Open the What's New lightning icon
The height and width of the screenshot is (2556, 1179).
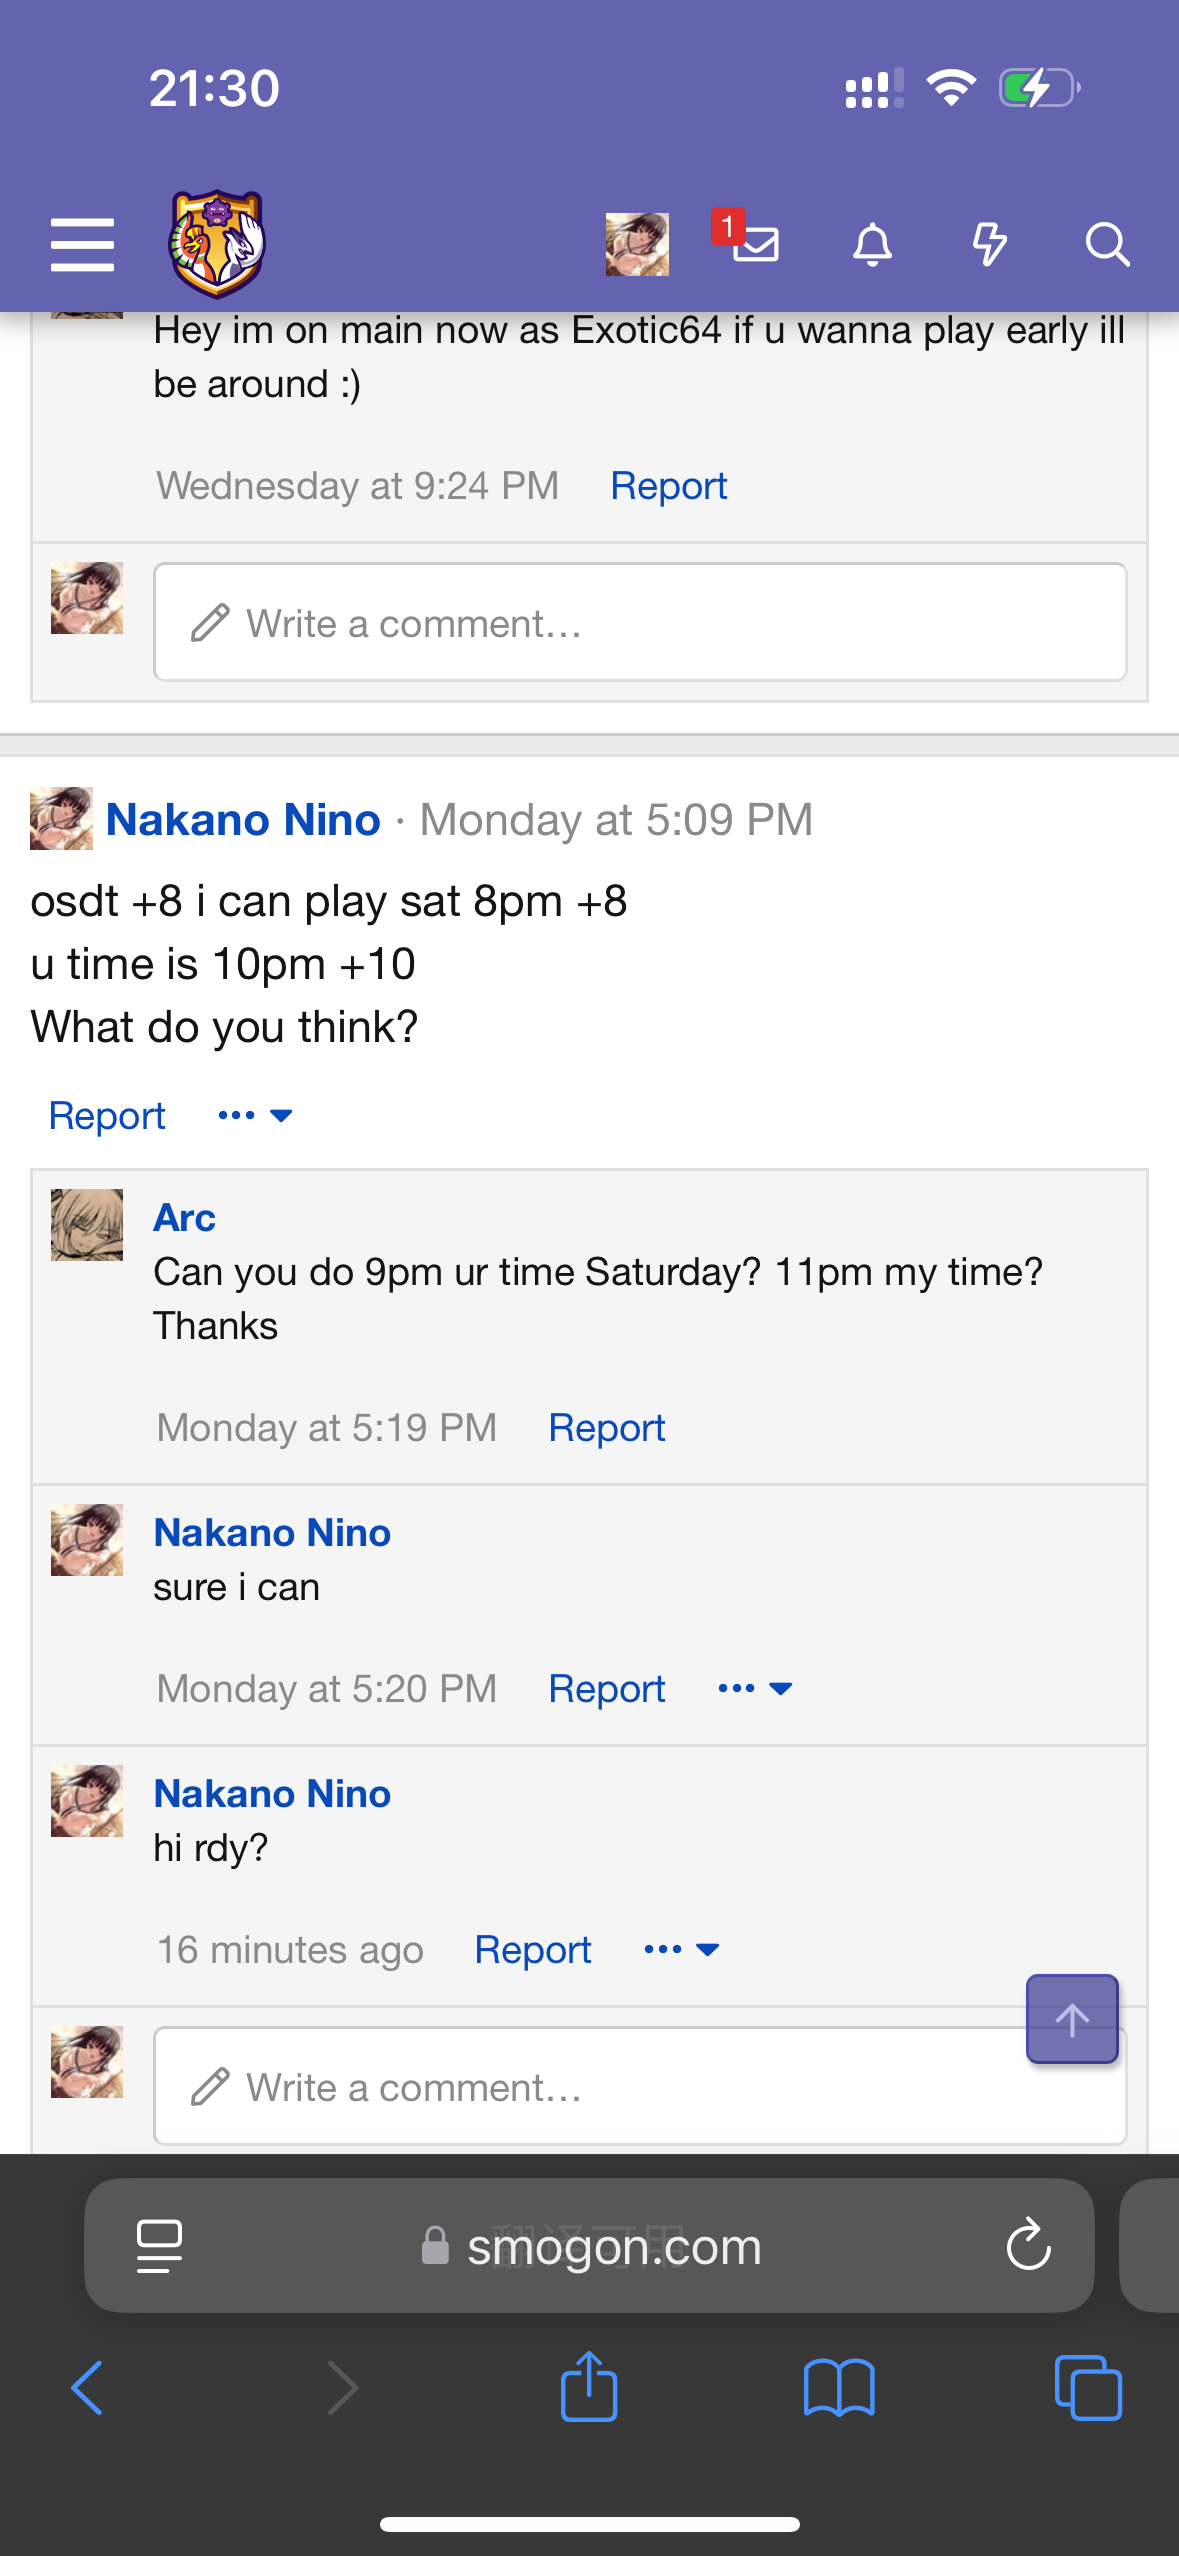click(989, 244)
